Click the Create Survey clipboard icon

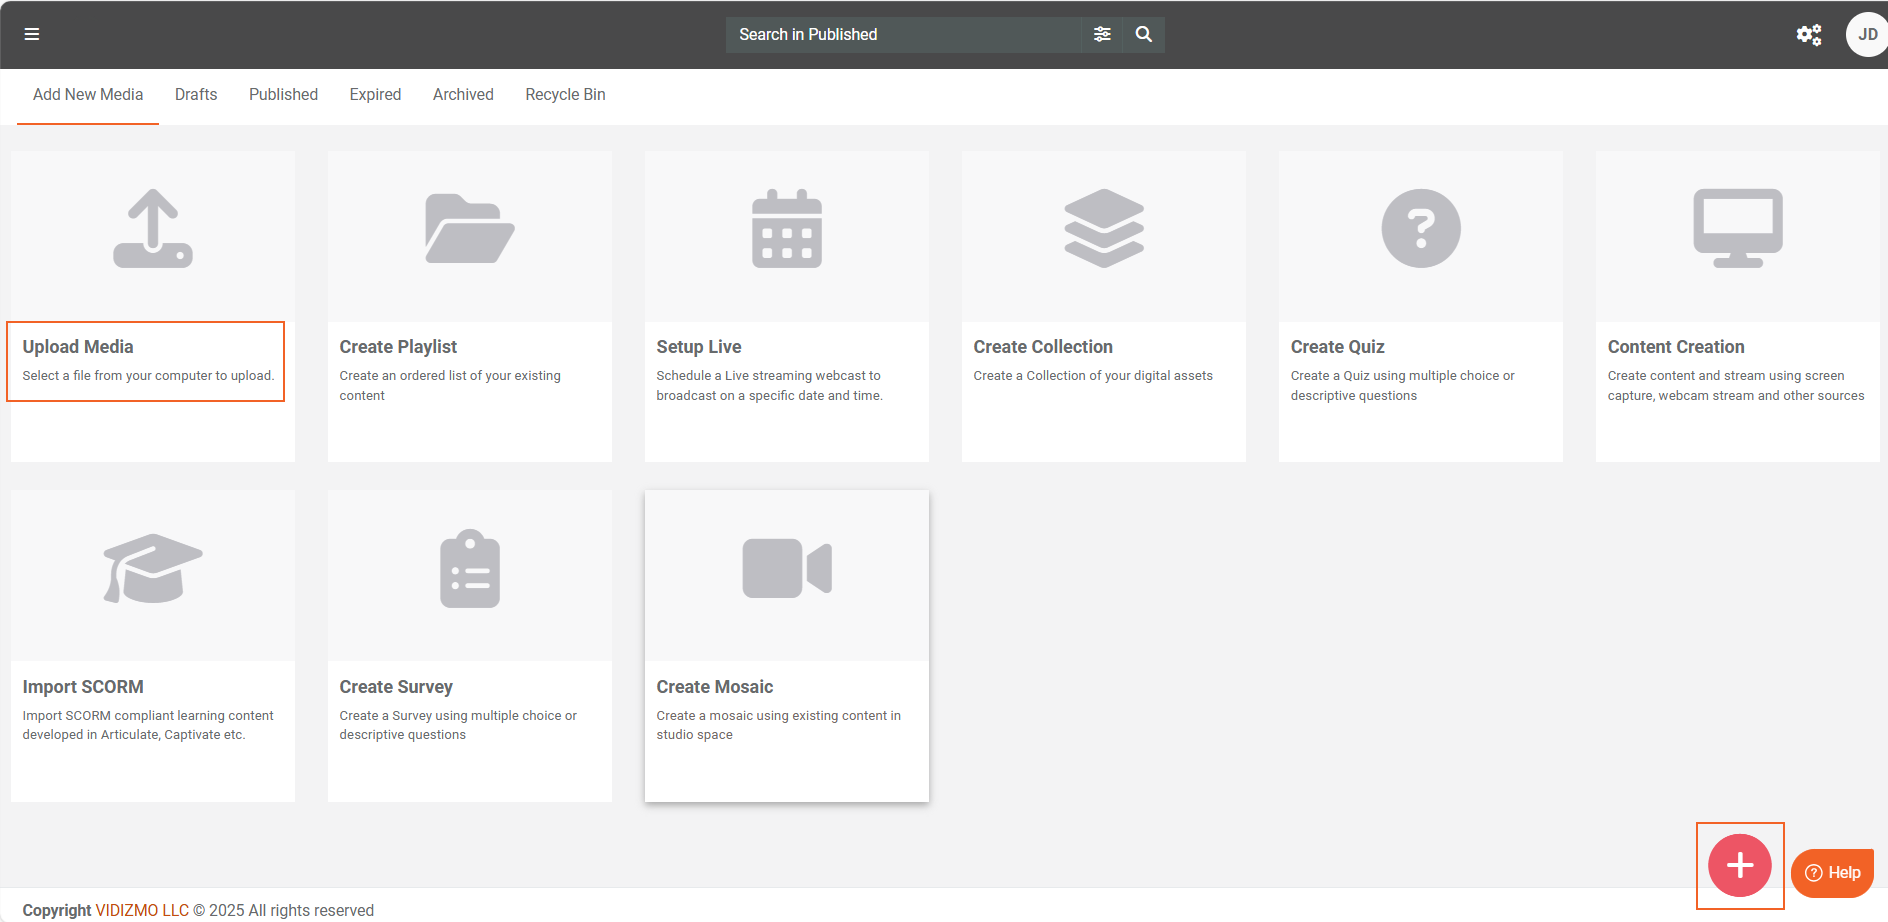(x=469, y=569)
